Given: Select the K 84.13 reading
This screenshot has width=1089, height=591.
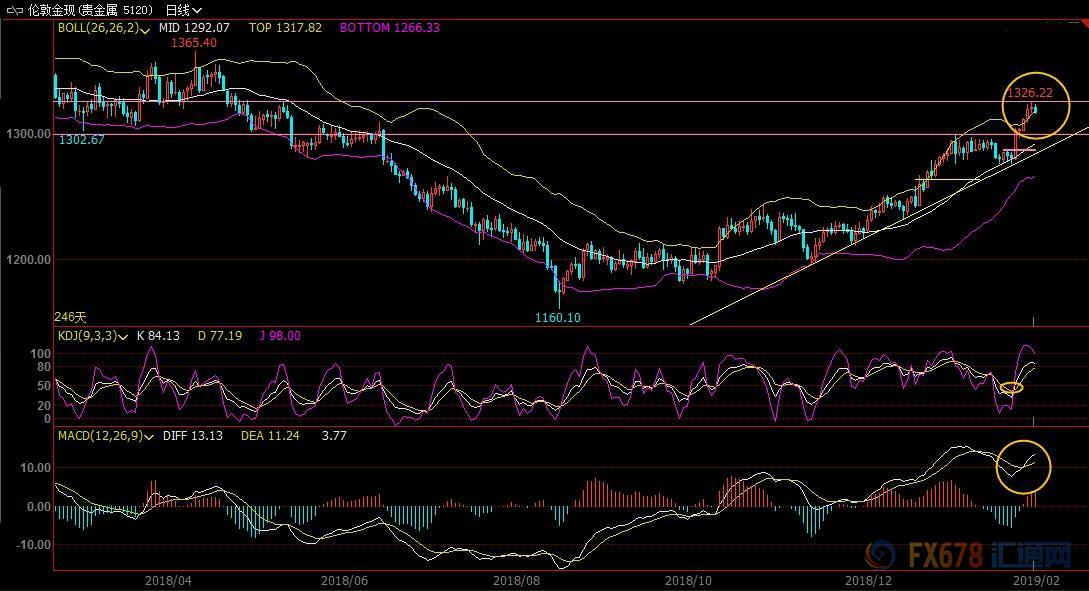Looking at the screenshot, I should click(158, 335).
